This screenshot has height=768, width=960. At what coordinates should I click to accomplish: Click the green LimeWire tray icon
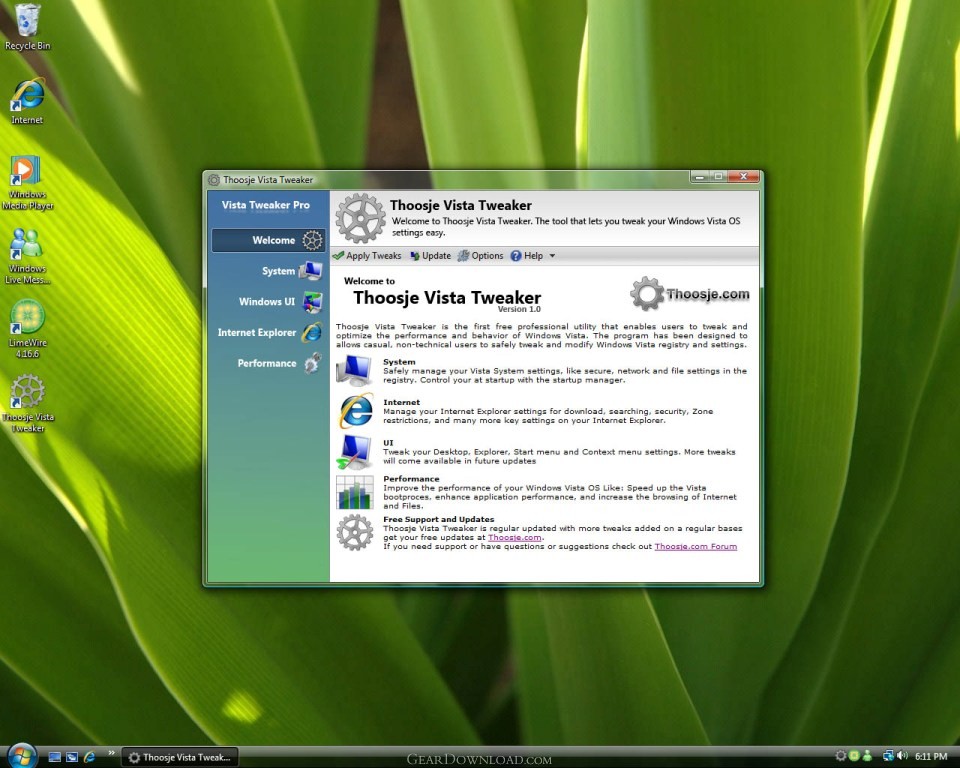click(x=854, y=756)
